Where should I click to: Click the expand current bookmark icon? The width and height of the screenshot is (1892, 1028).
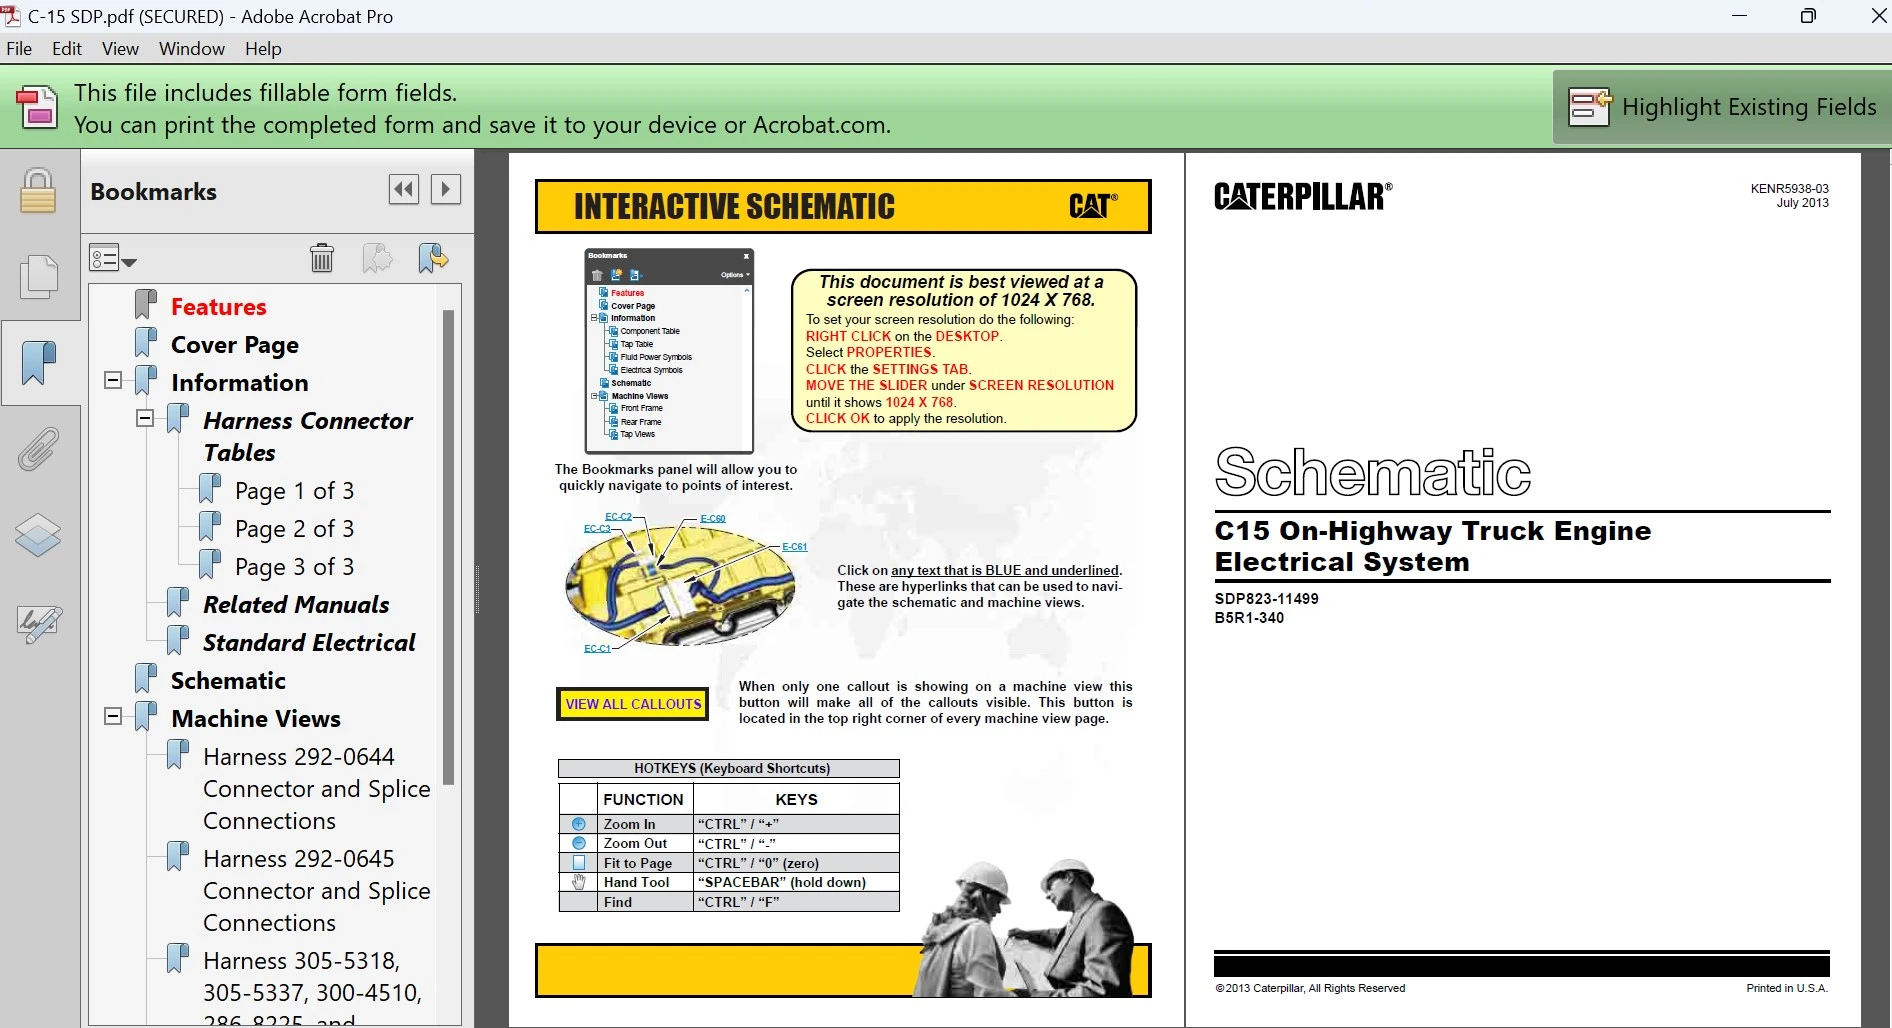(433, 258)
